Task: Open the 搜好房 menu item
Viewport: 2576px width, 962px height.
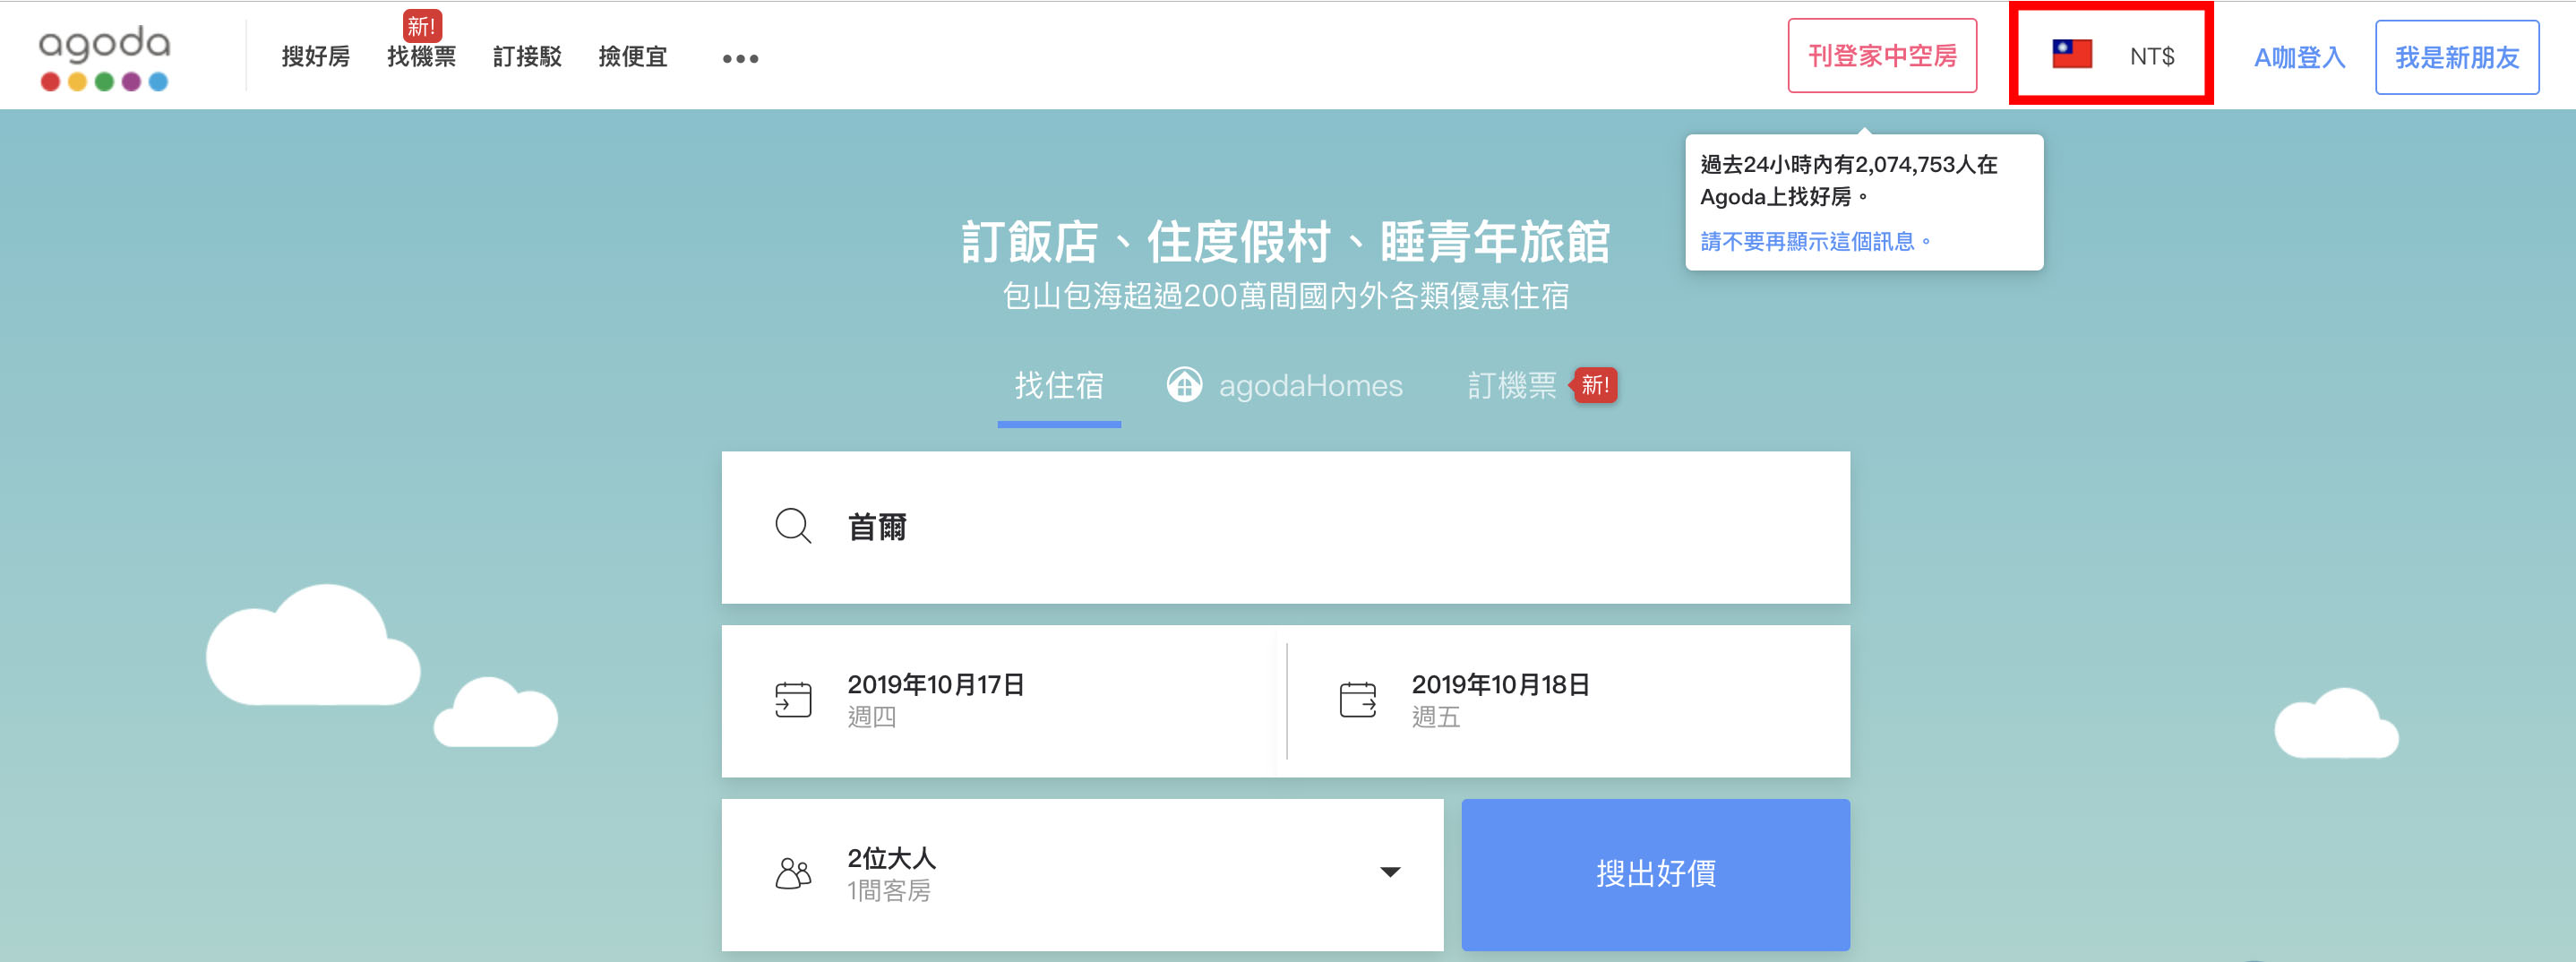Action: pyautogui.click(x=316, y=57)
